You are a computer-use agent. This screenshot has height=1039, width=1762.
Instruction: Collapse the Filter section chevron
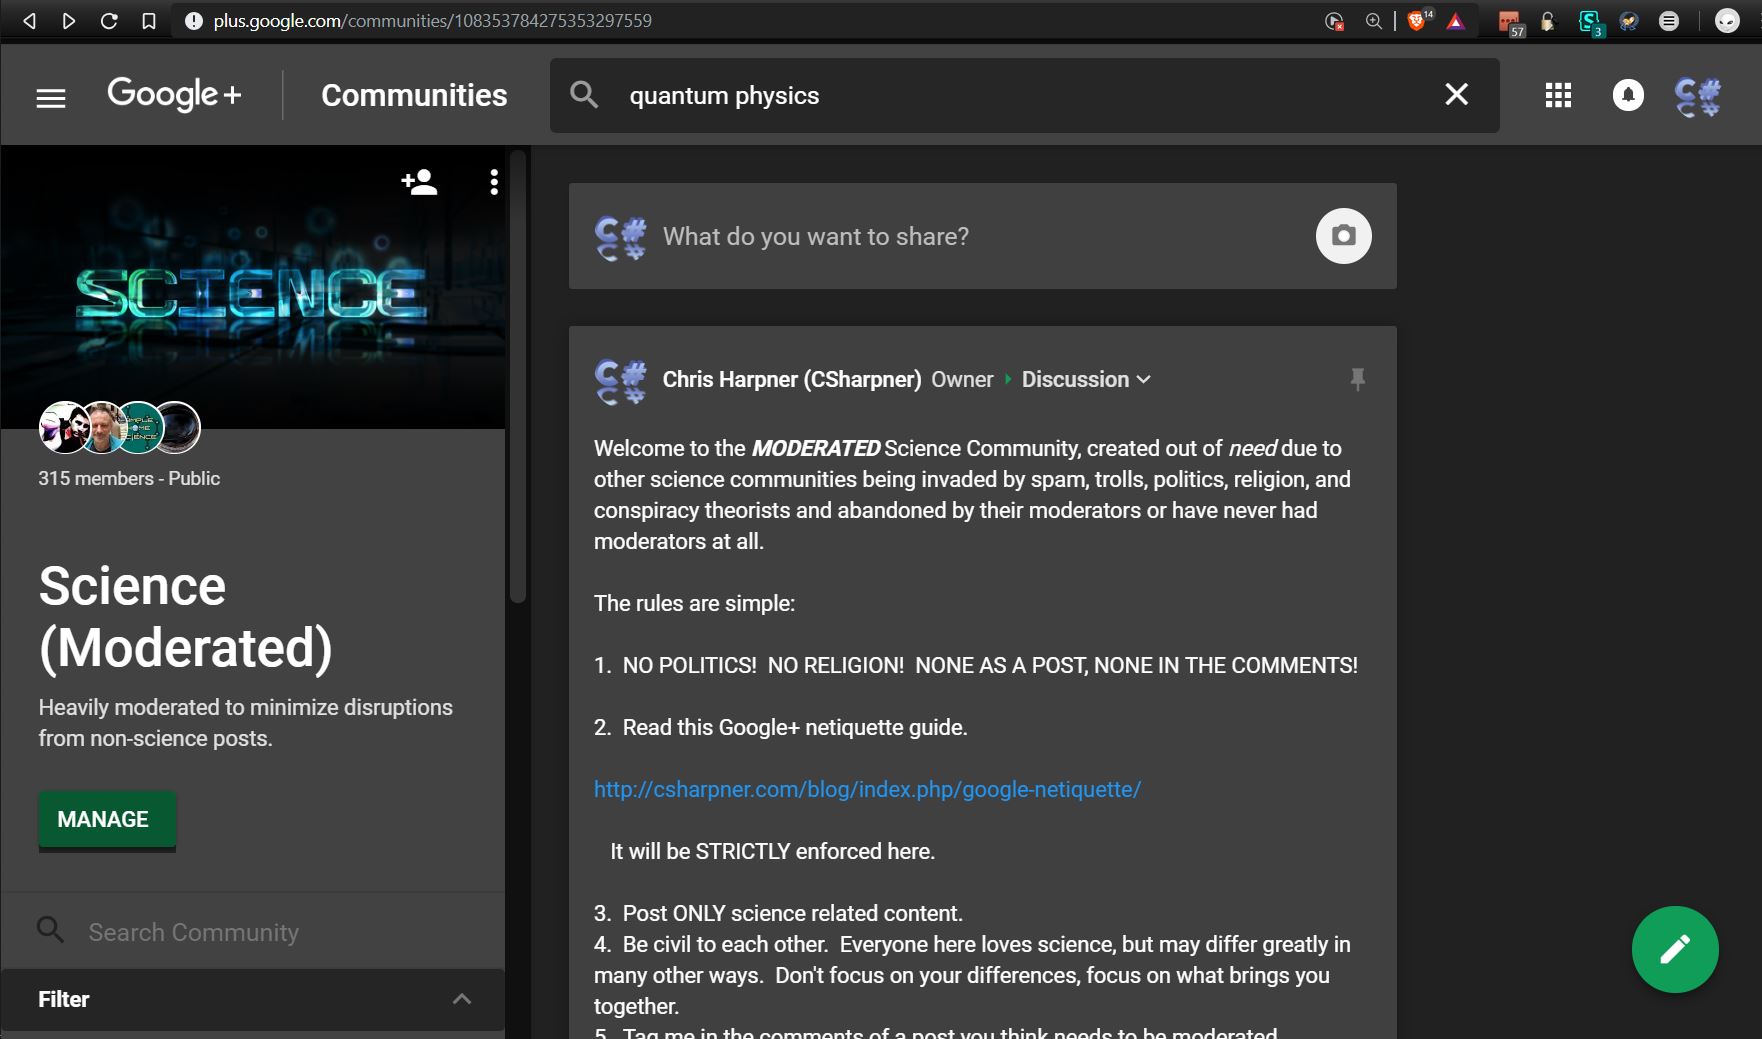click(462, 999)
